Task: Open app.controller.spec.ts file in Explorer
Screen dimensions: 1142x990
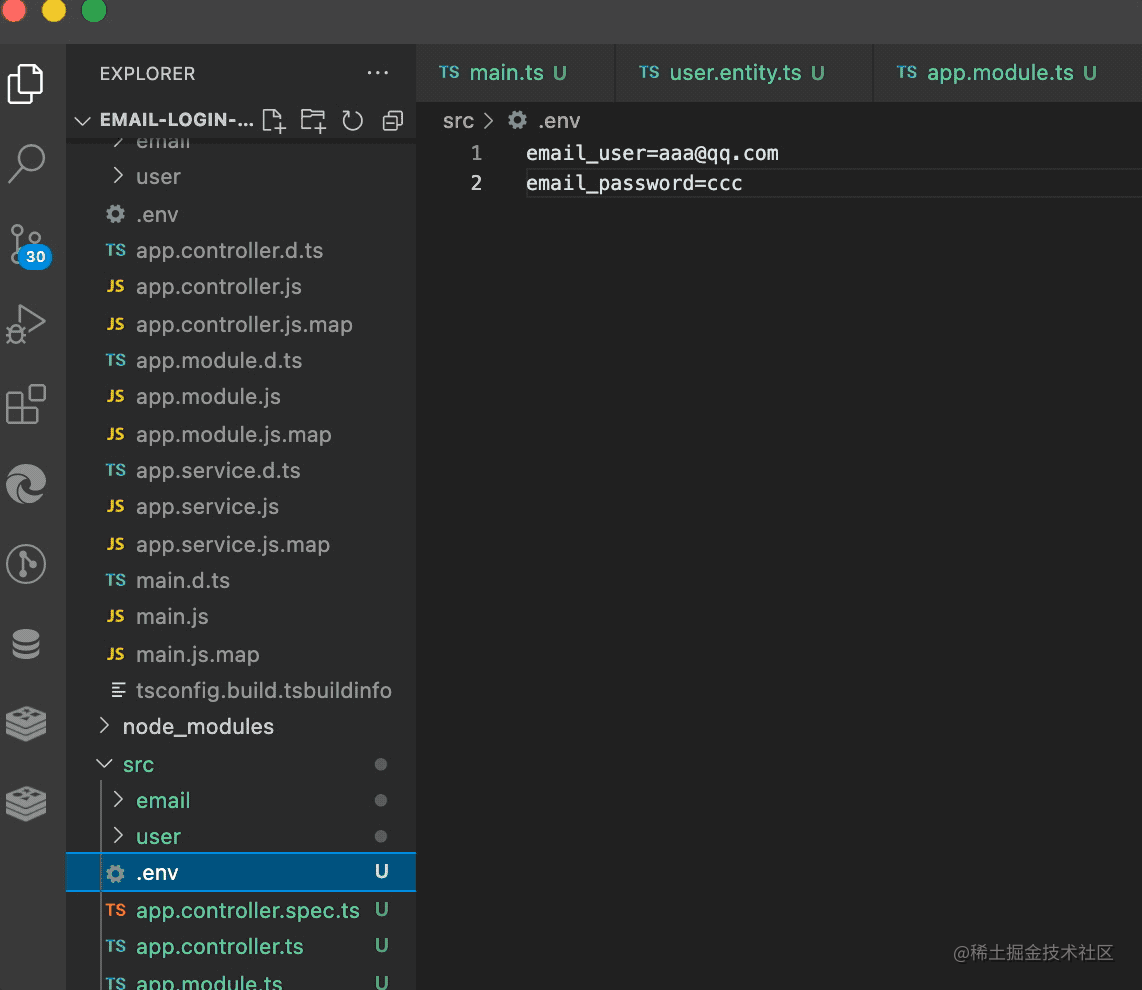Action: [247, 911]
